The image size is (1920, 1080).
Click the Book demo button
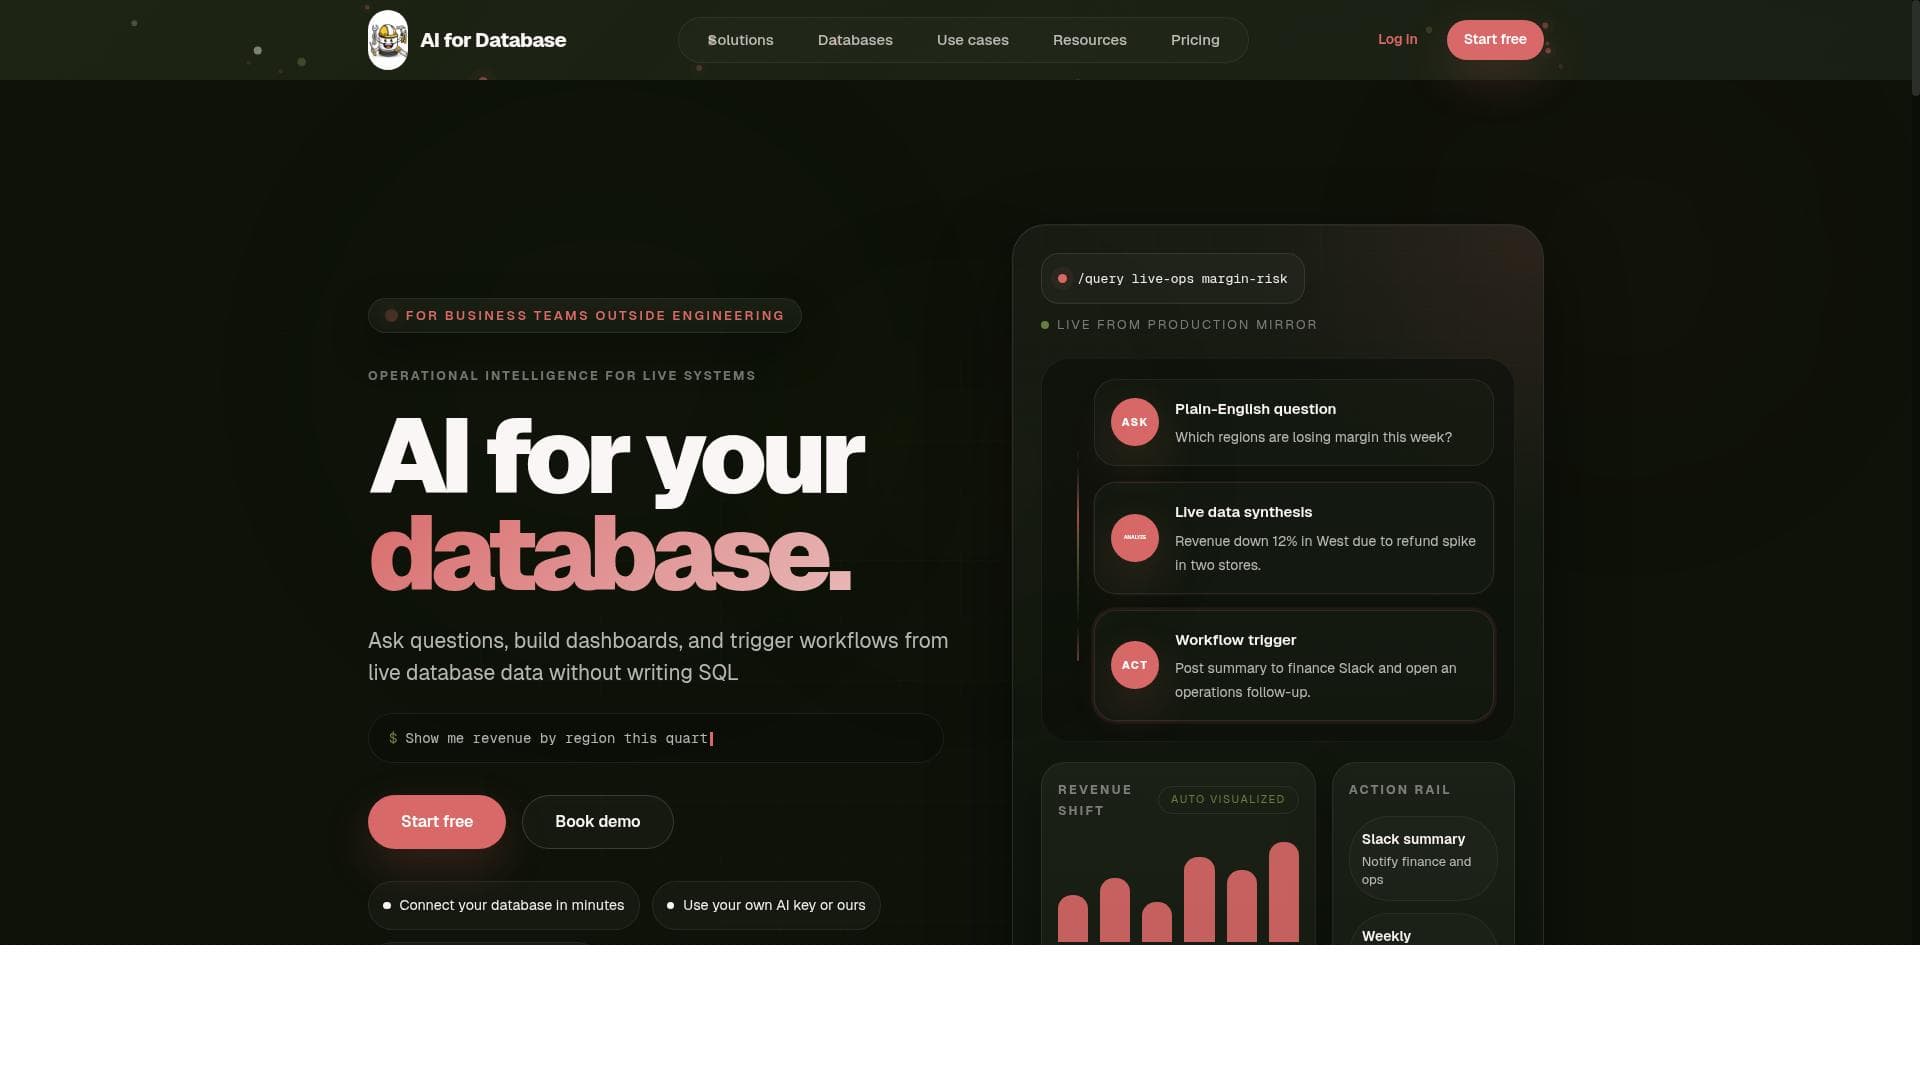pos(597,822)
